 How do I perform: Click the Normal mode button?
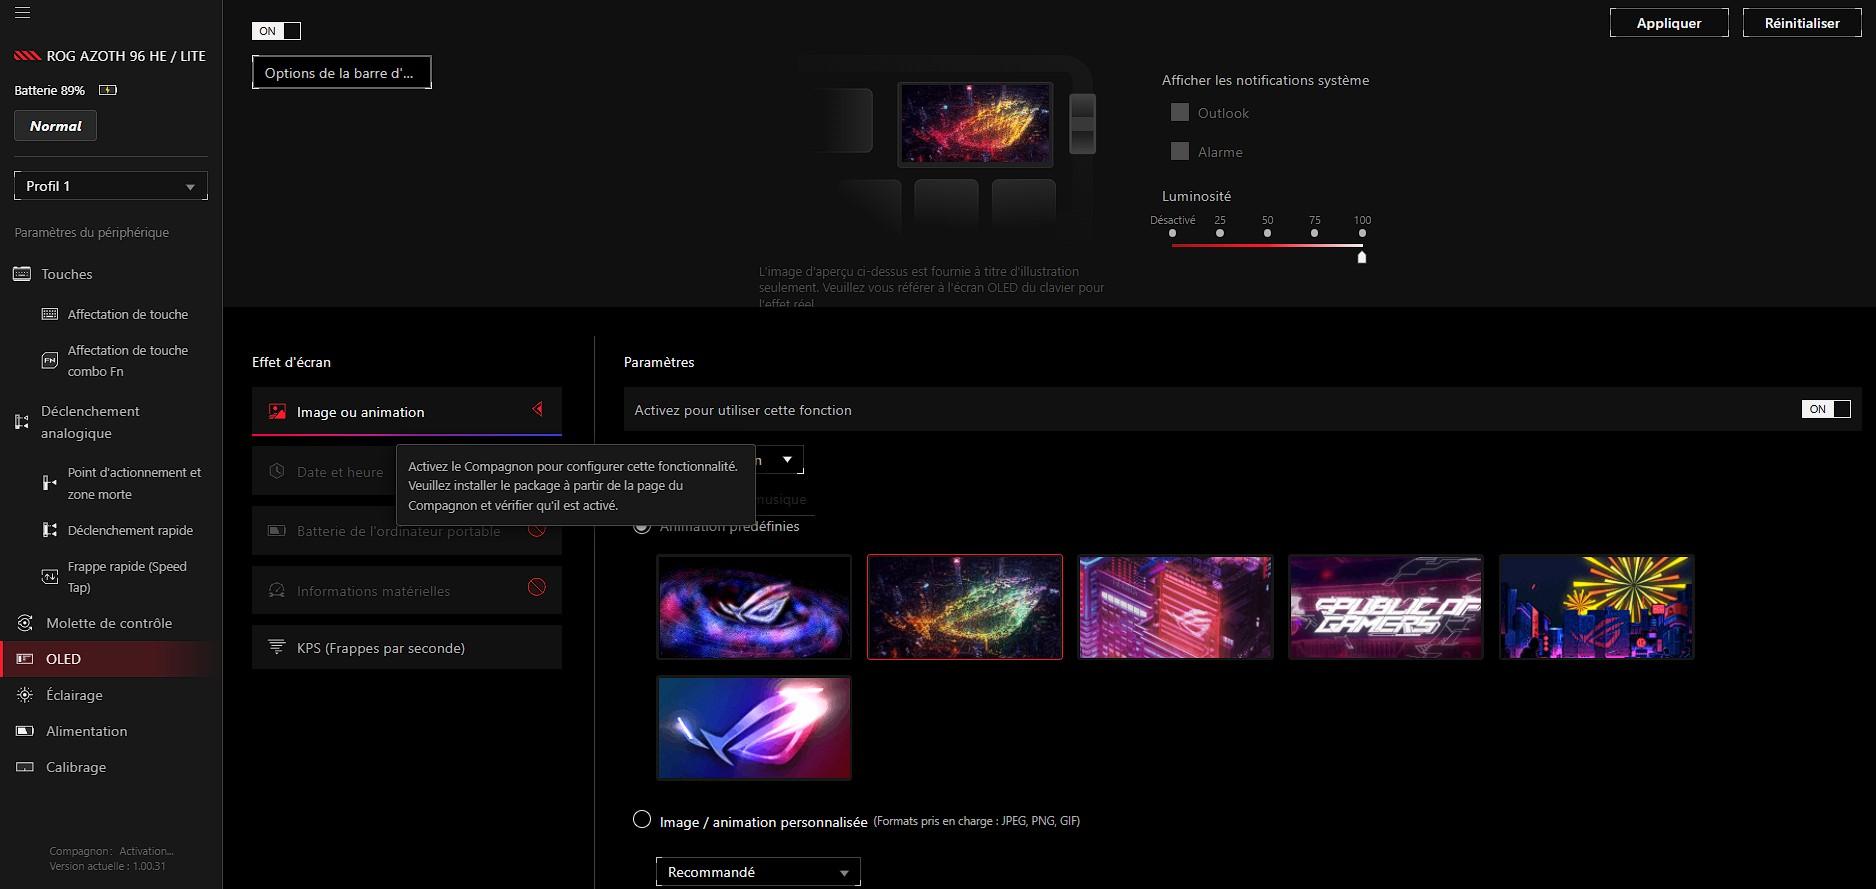pyautogui.click(x=56, y=126)
